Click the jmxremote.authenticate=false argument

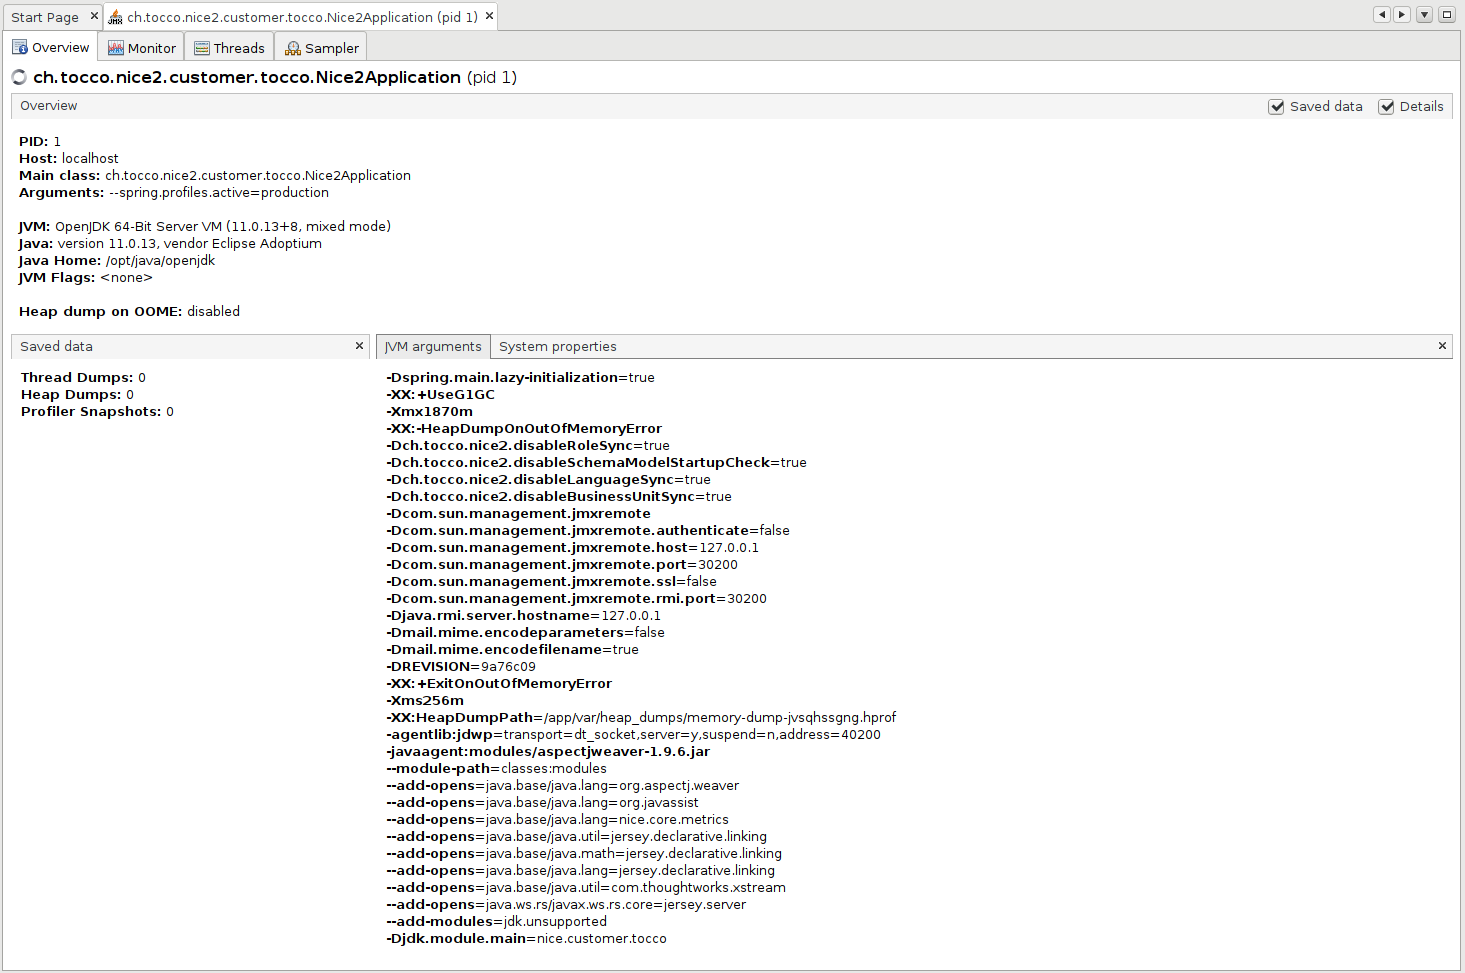pyautogui.click(x=588, y=530)
